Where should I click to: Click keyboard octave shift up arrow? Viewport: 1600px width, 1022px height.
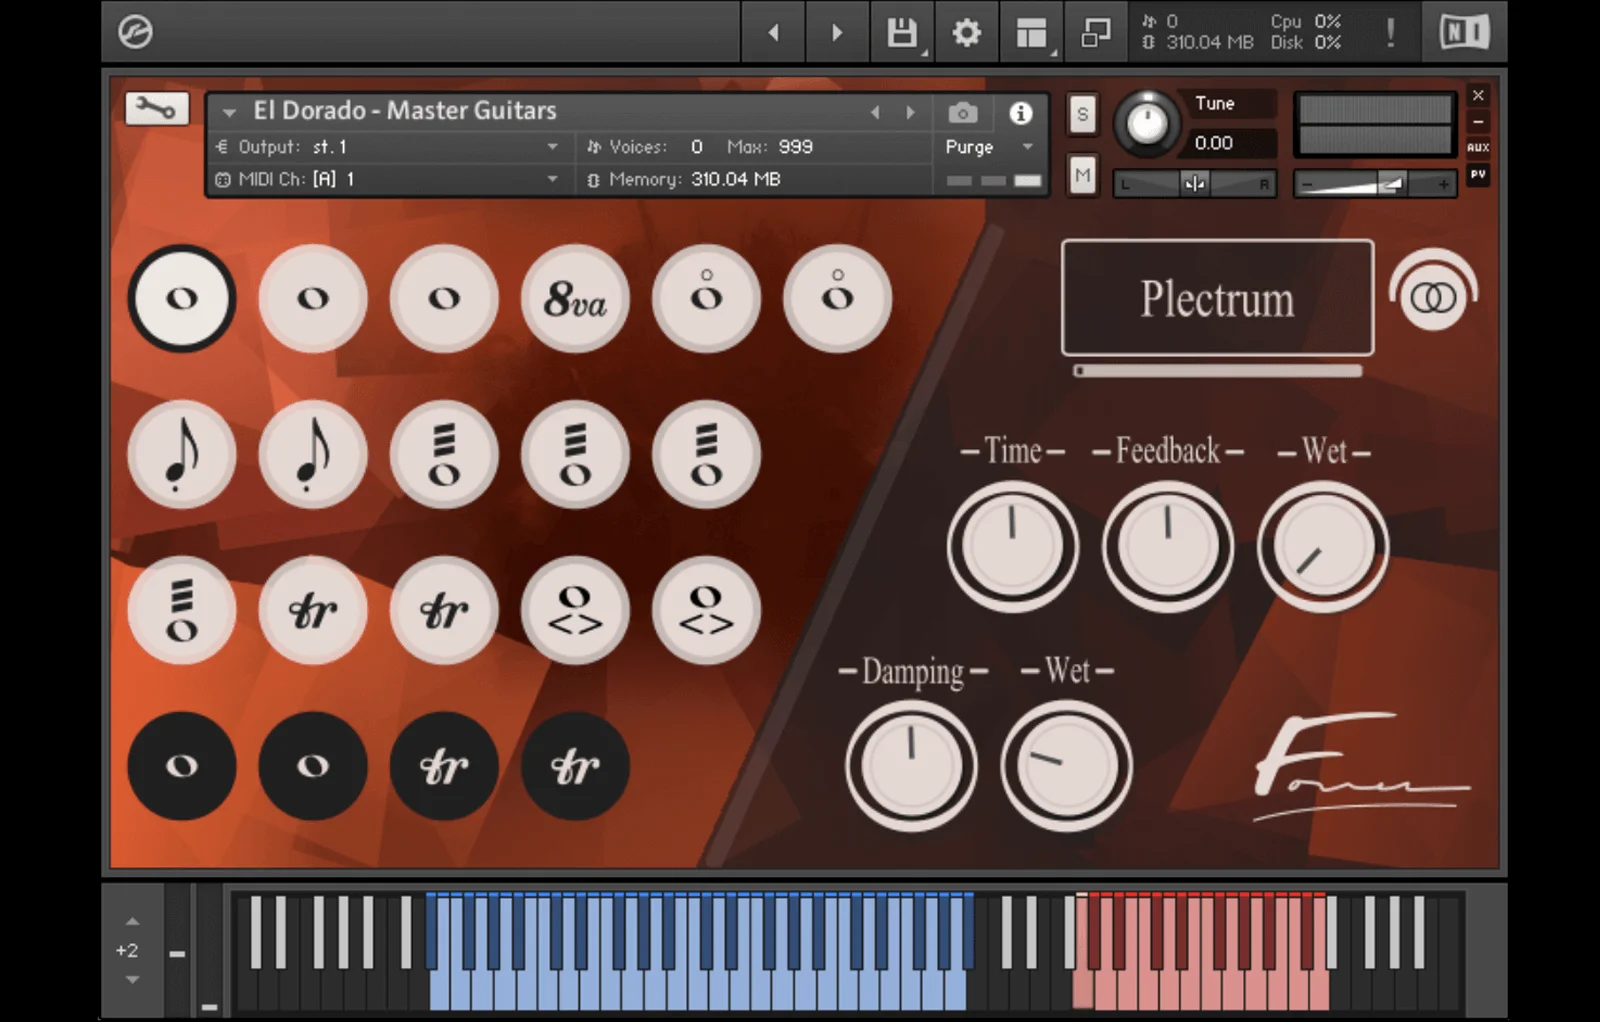click(x=133, y=921)
